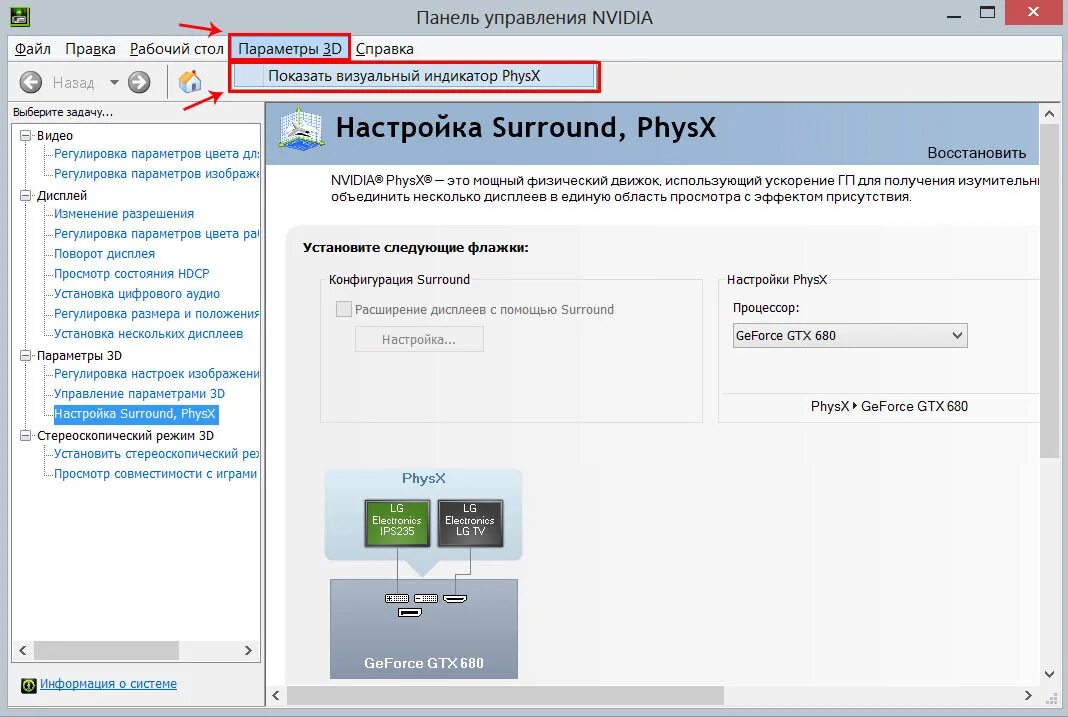The image size is (1068, 717).
Task: Open the Рабочий стол menu
Action: pos(176,49)
